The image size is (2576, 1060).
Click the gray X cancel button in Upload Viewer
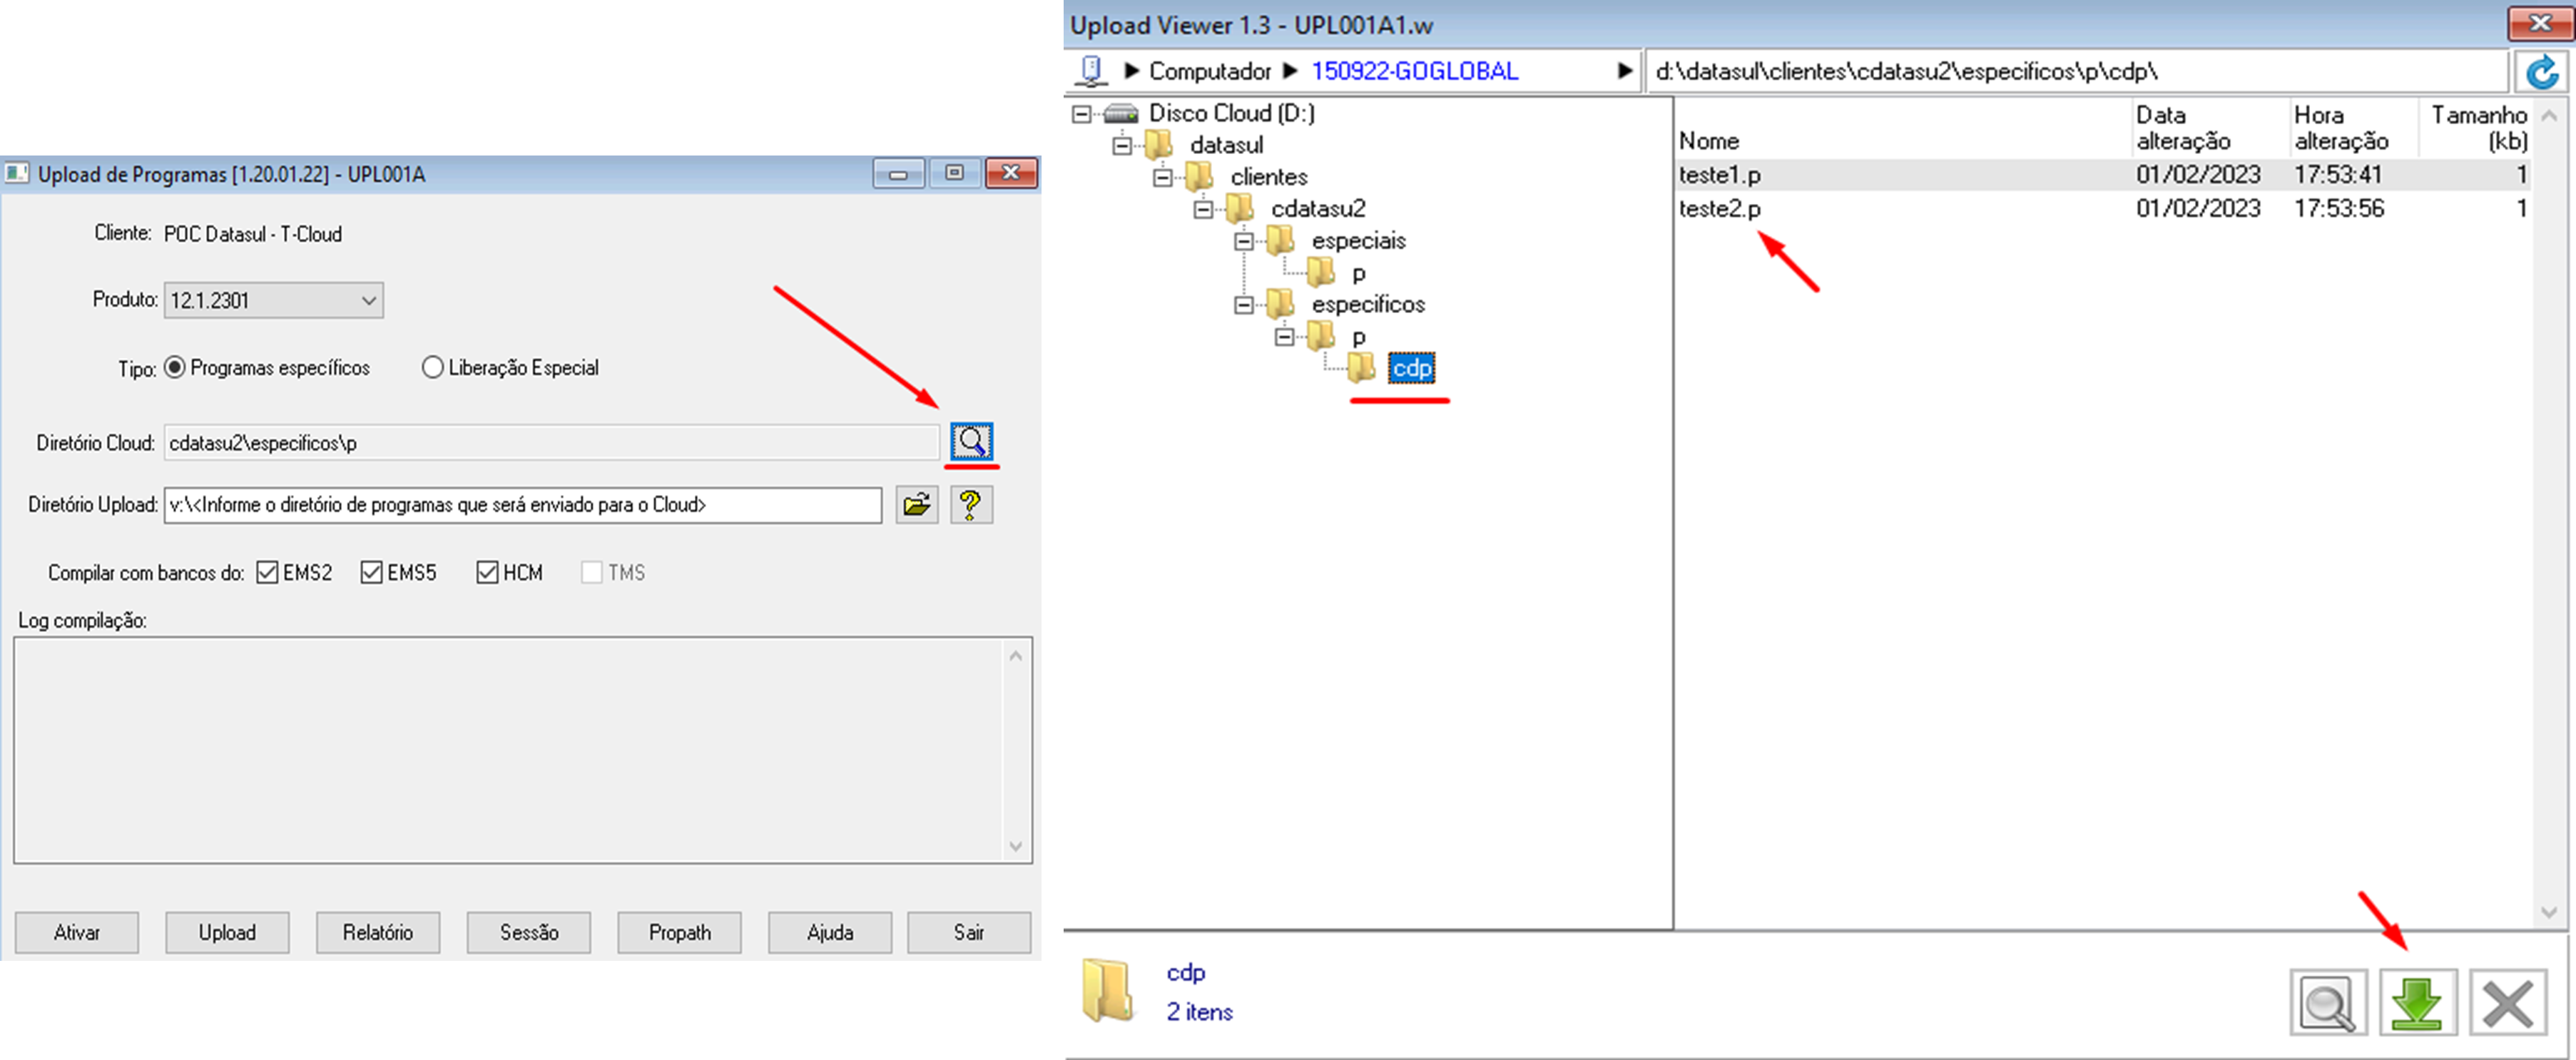tap(2507, 1002)
